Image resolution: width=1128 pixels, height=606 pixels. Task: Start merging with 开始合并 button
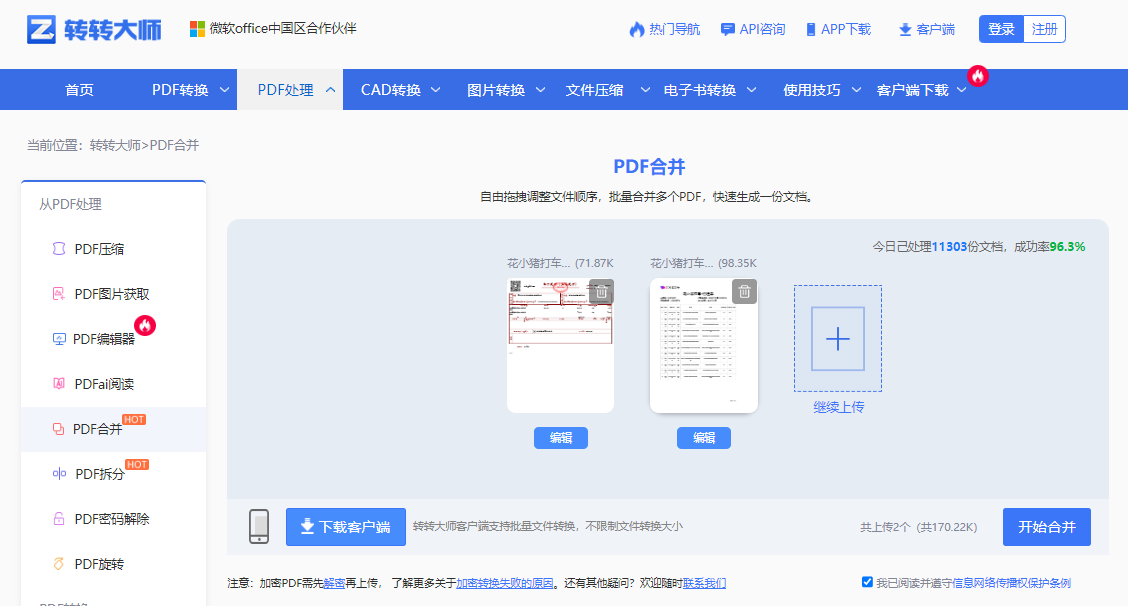tap(1047, 527)
